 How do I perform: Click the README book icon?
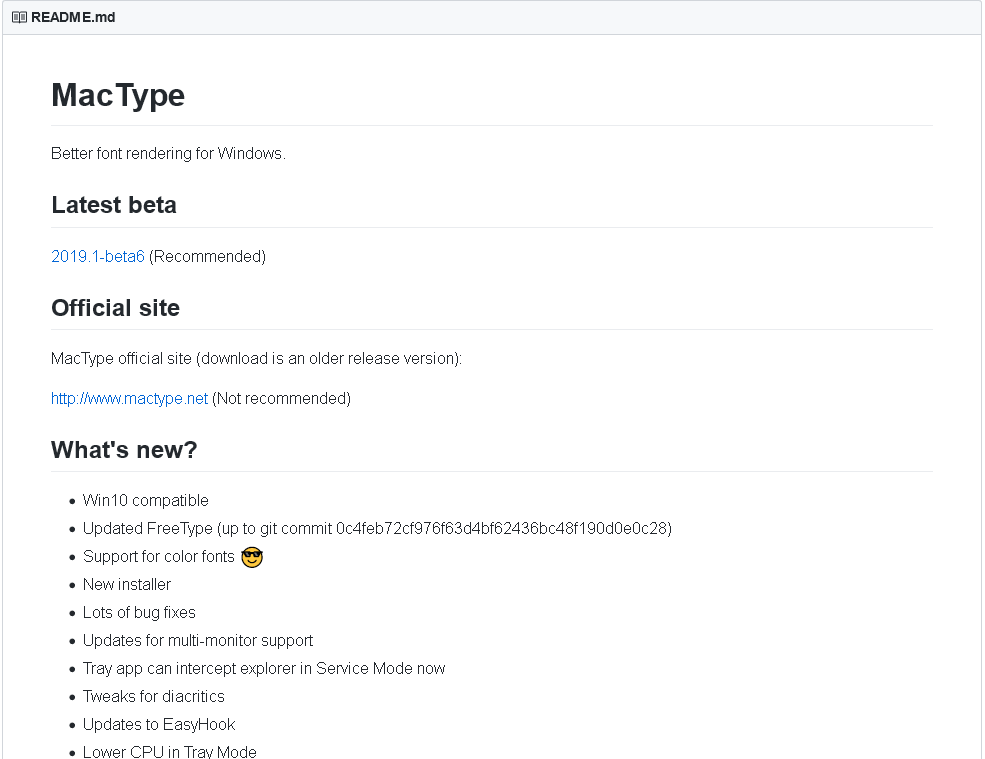(x=19, y=18)
